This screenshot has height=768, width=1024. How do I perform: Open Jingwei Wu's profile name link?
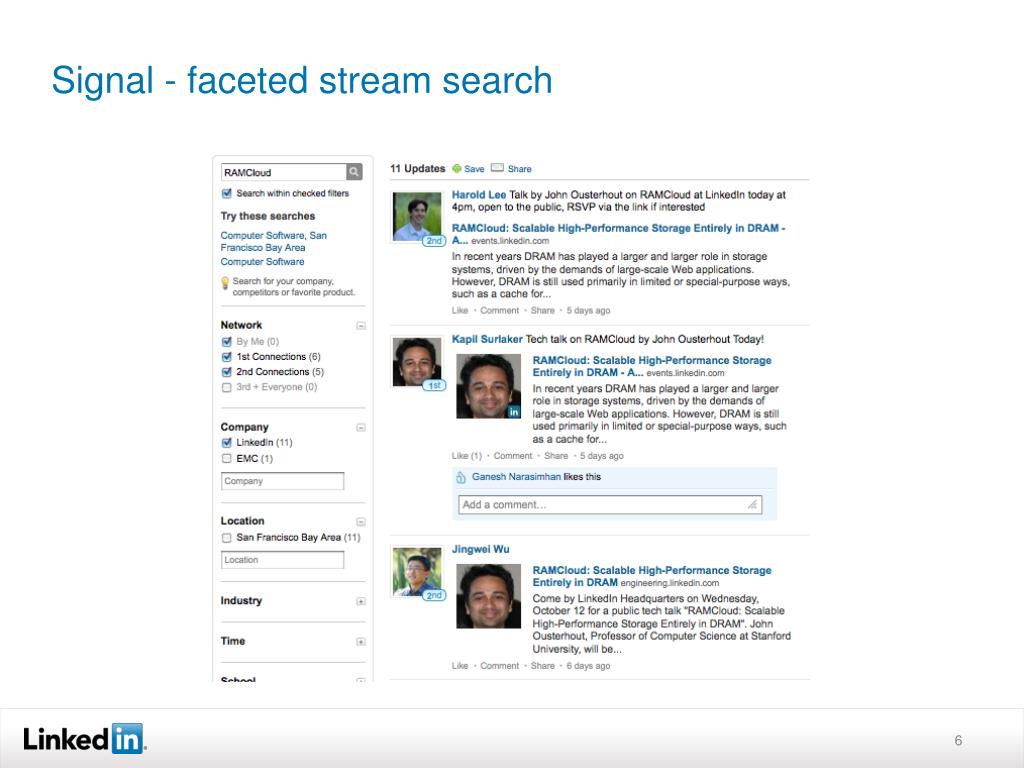click(x=481, y=549)
